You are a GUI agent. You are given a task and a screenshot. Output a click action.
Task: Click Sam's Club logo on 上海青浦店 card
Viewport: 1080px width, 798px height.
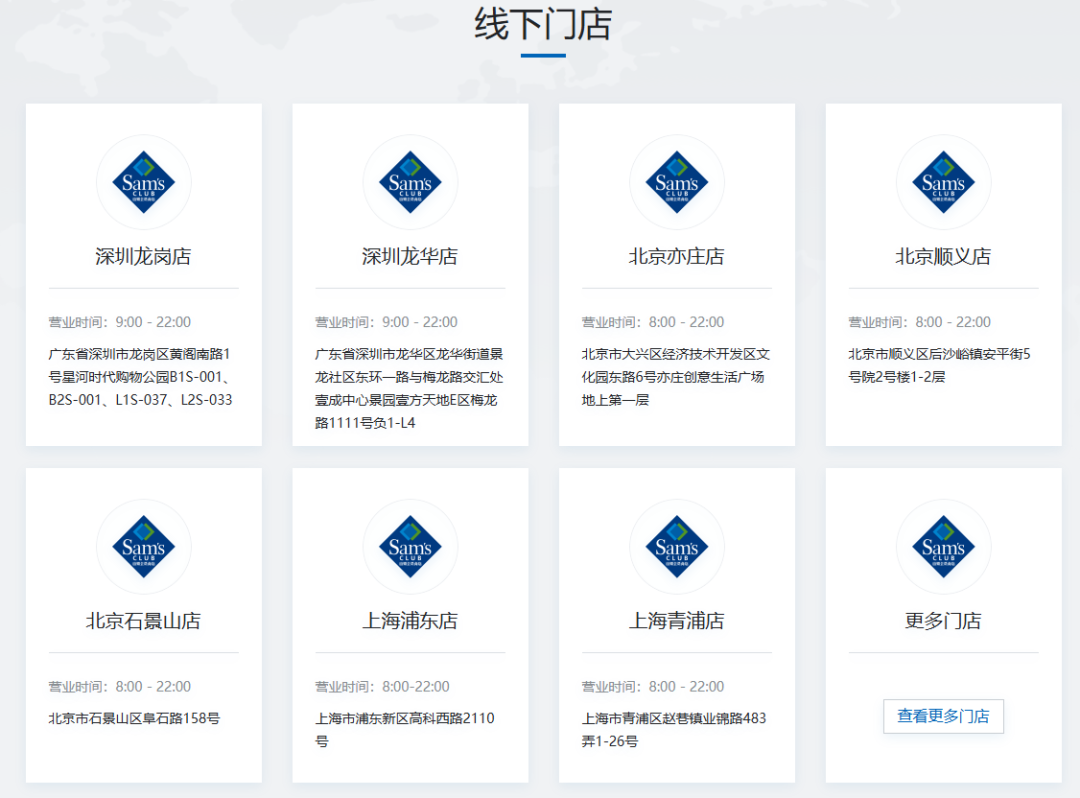click(x=676, y=547)
